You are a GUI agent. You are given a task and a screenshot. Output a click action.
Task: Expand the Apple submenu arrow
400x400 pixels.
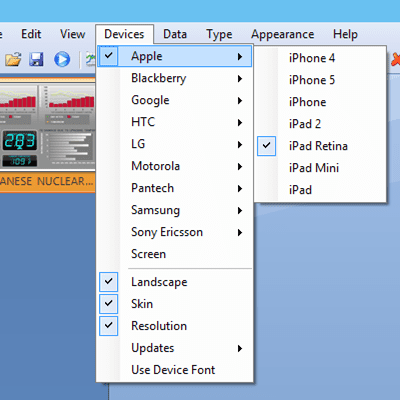[240, 56]
